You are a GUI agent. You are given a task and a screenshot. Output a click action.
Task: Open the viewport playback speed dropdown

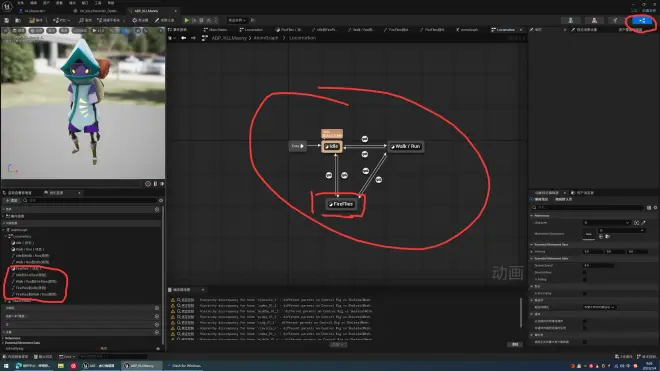(98, 31)
